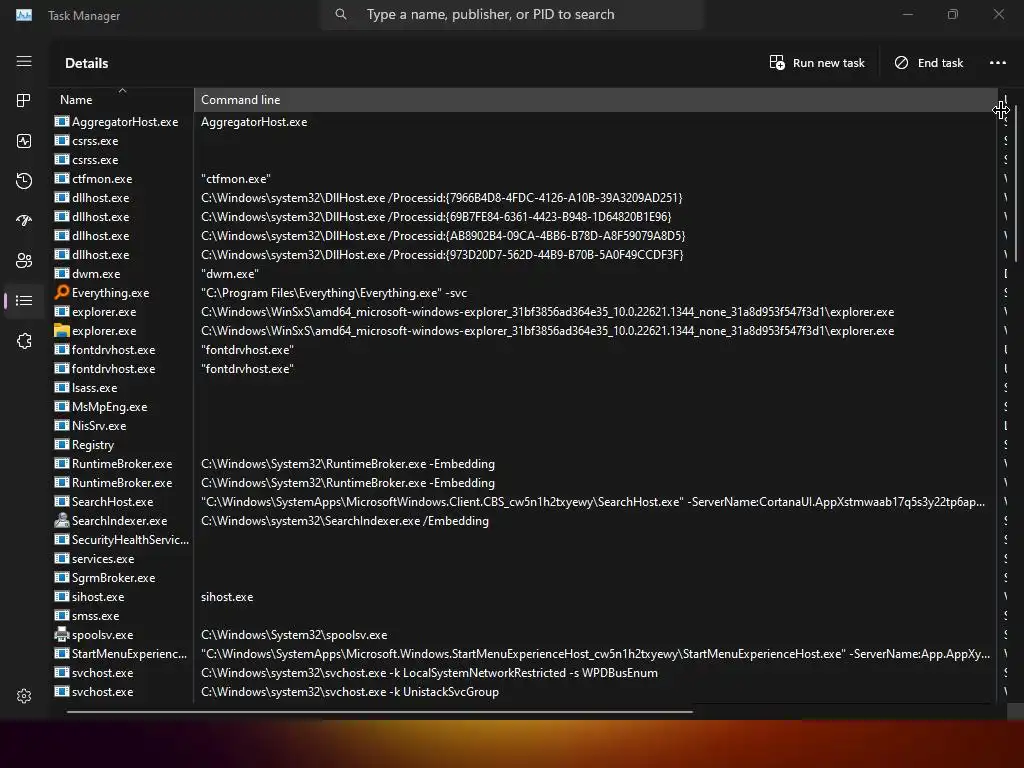Sort by Command line column header
Image resolution: width=1024 pixels, height=768 pixels.
(595, 100)
